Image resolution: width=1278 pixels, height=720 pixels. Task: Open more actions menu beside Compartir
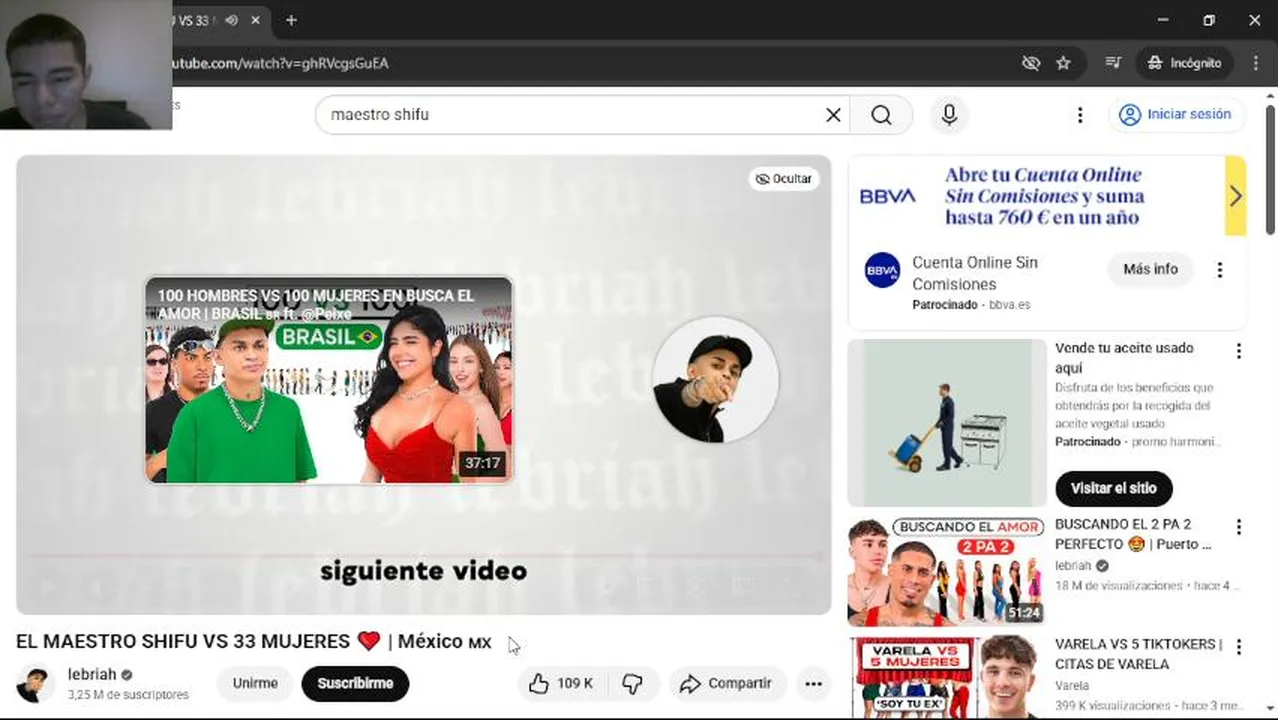(813, 684)
